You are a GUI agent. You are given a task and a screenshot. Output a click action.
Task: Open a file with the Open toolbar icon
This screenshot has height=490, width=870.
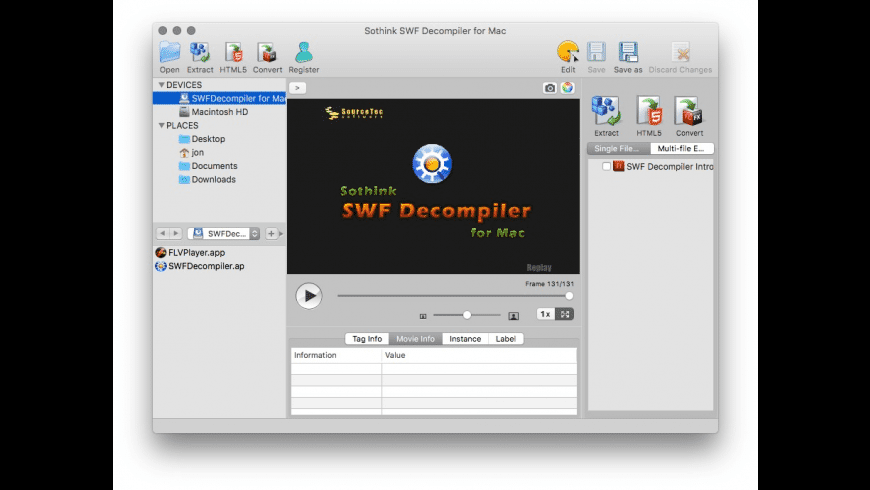[x=169, y=57]
